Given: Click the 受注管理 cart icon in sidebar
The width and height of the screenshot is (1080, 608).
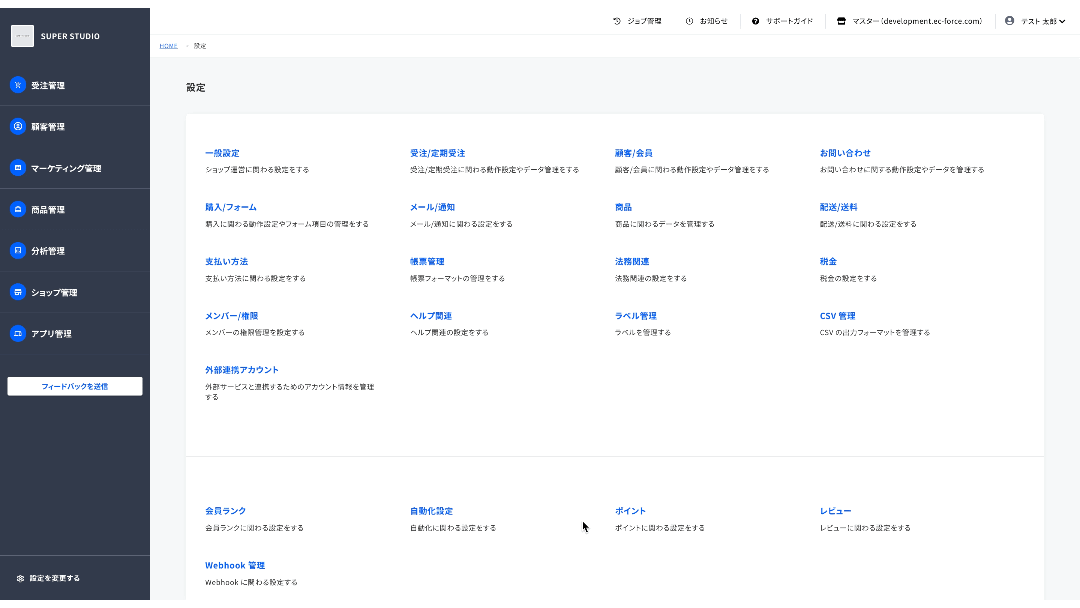Looking at the screenshot, I should 18,85.
